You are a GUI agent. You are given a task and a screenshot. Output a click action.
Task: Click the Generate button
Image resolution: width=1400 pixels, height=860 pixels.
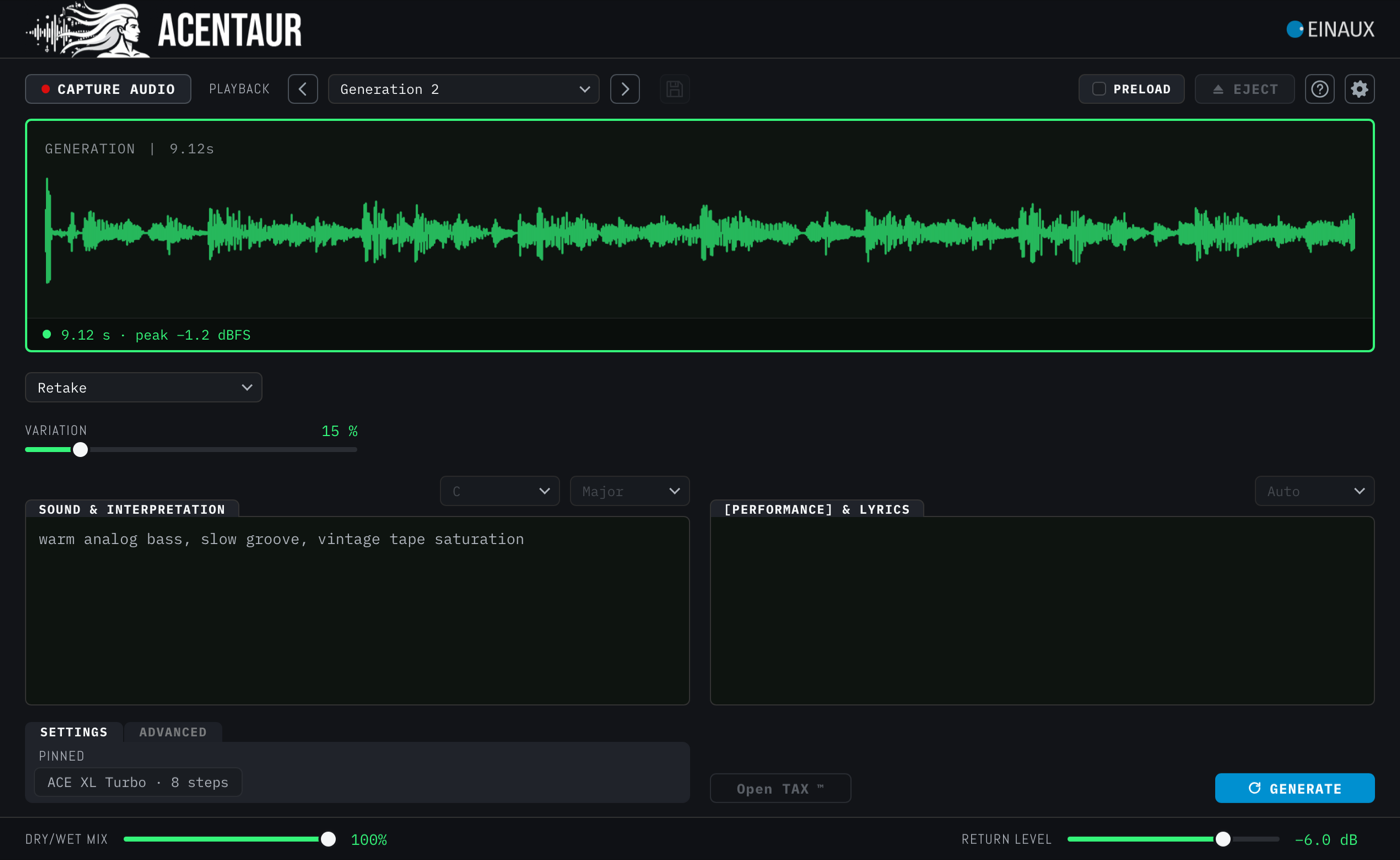(1295, 788)
